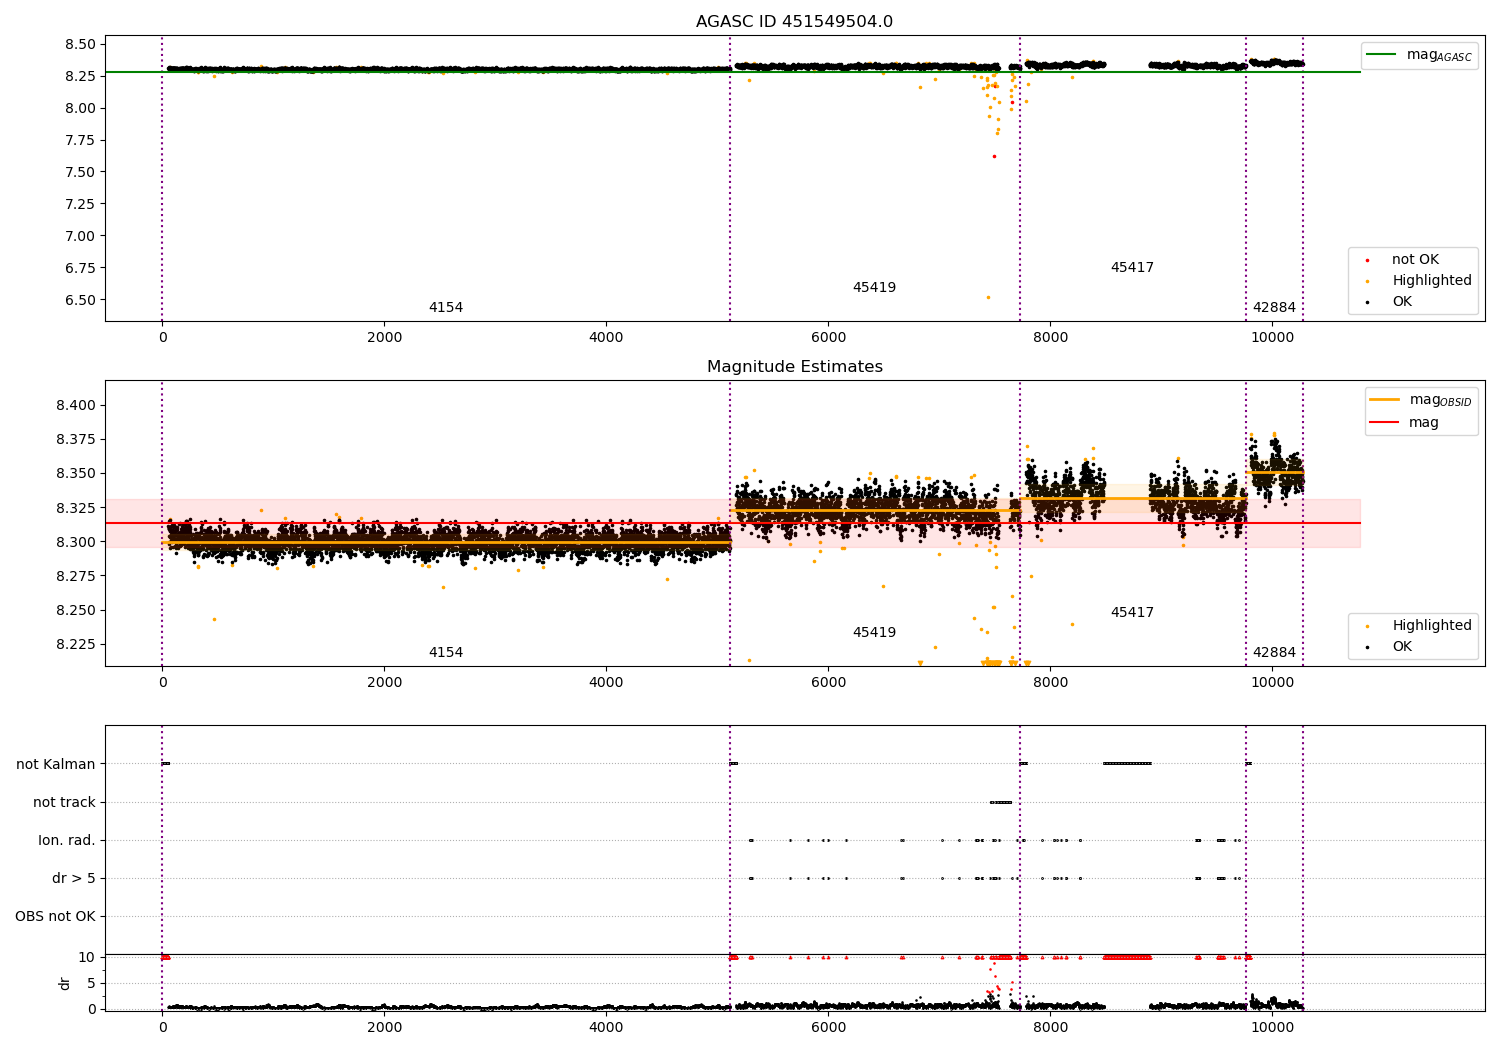Click the red "mag" legend line in the middle plot

click(x=1385, y=422)
